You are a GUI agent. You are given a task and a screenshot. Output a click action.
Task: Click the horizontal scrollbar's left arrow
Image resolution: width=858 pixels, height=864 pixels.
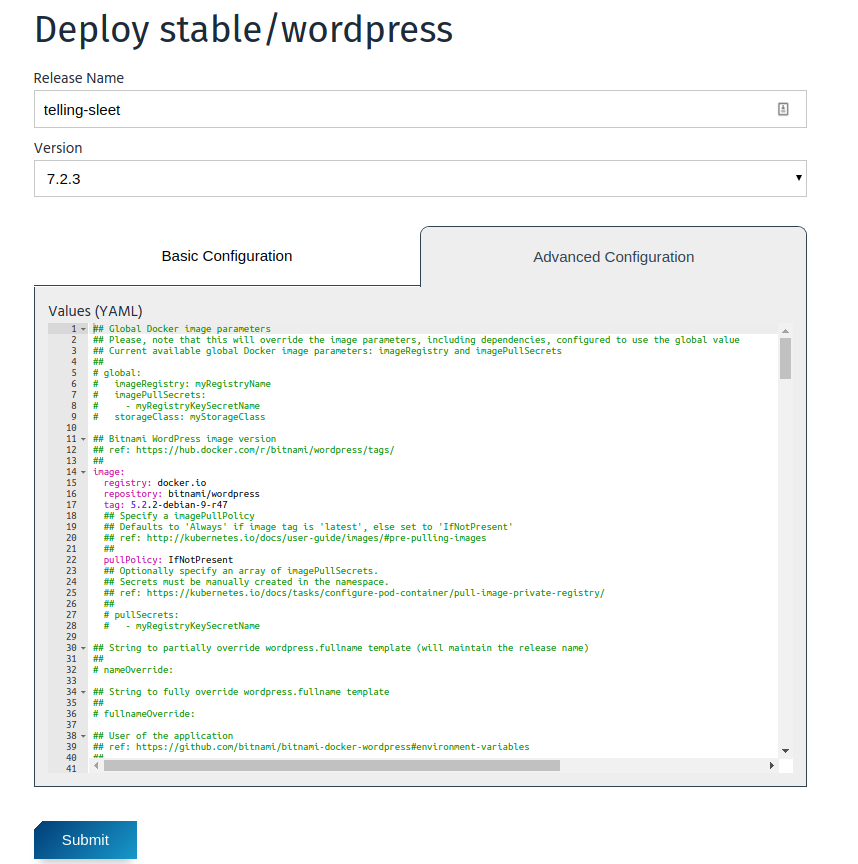click(97, 765)
